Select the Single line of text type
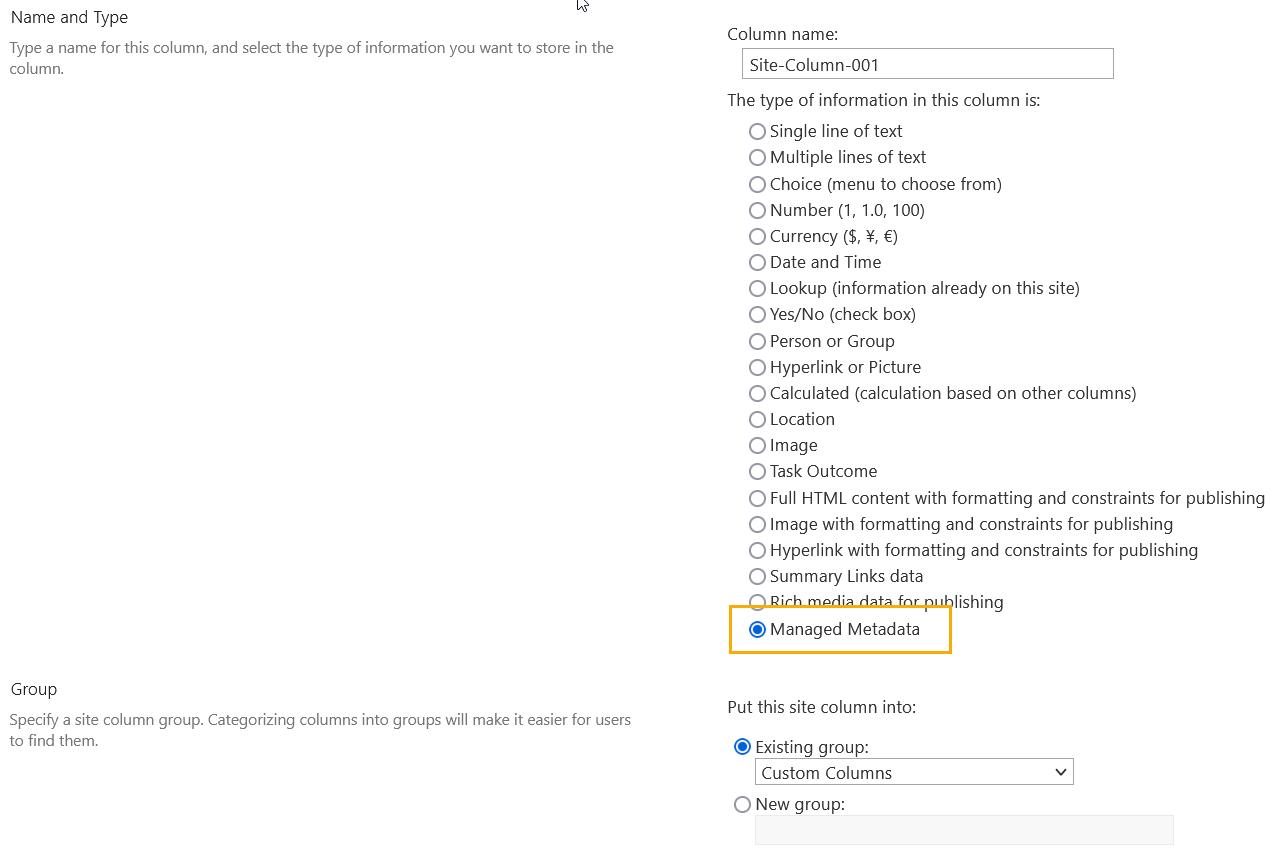The image size is (1280, 857). point(757,131)
